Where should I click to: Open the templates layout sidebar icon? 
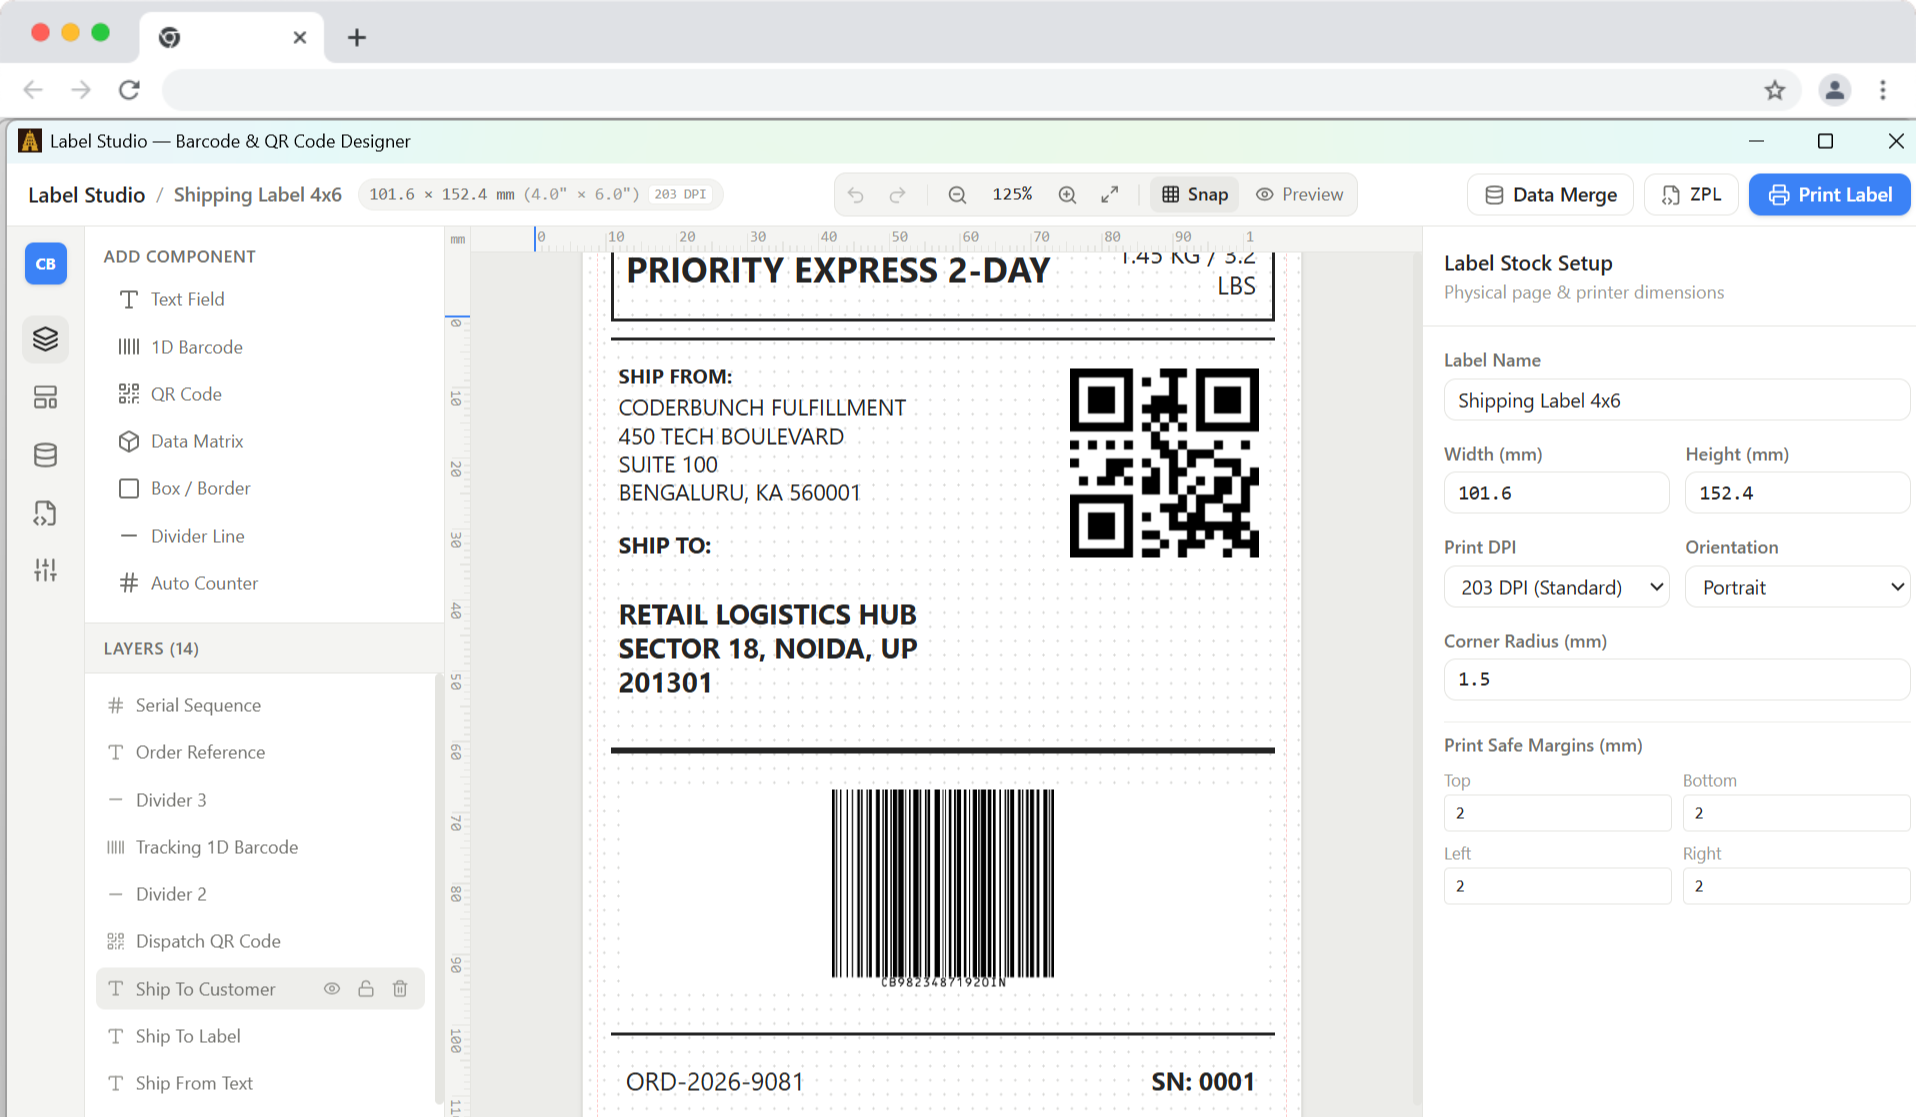pyautogui.click(x=45, y=397)
